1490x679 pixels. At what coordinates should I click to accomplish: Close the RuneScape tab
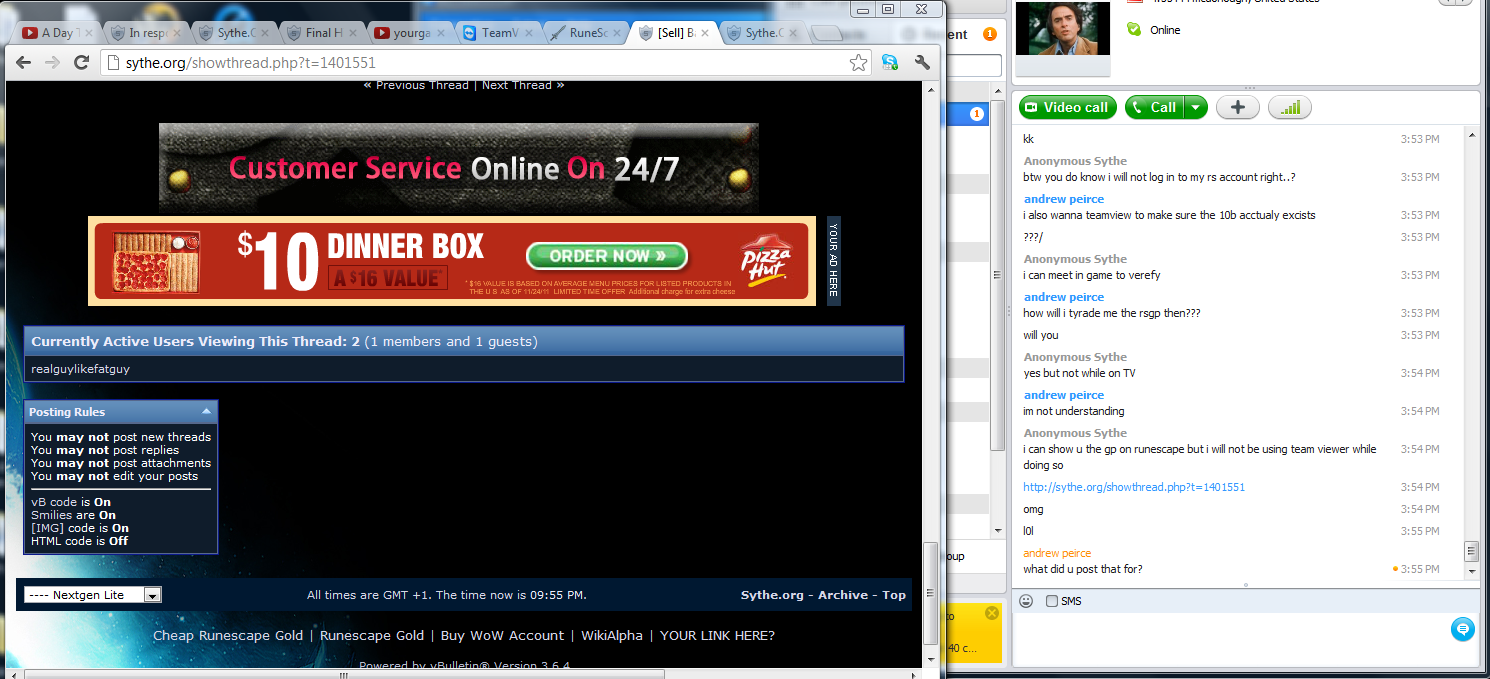click(618, 33)
